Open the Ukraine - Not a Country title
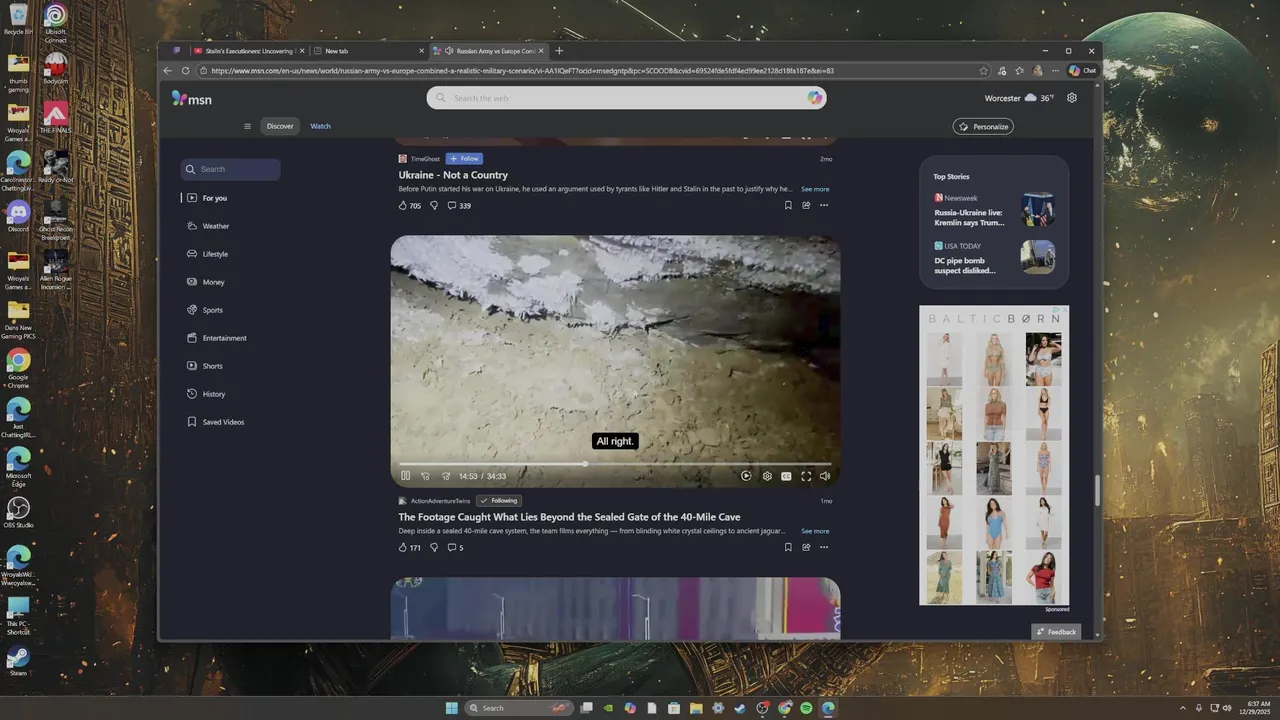This screenshot has height=720, width=1280. 453,175
